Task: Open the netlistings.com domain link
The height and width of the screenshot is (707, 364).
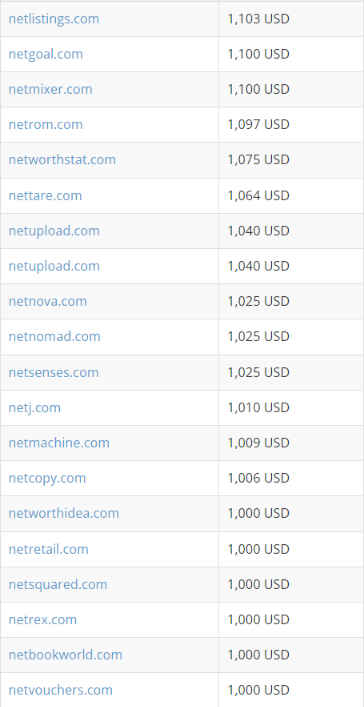Action: (x=54, y=19)
